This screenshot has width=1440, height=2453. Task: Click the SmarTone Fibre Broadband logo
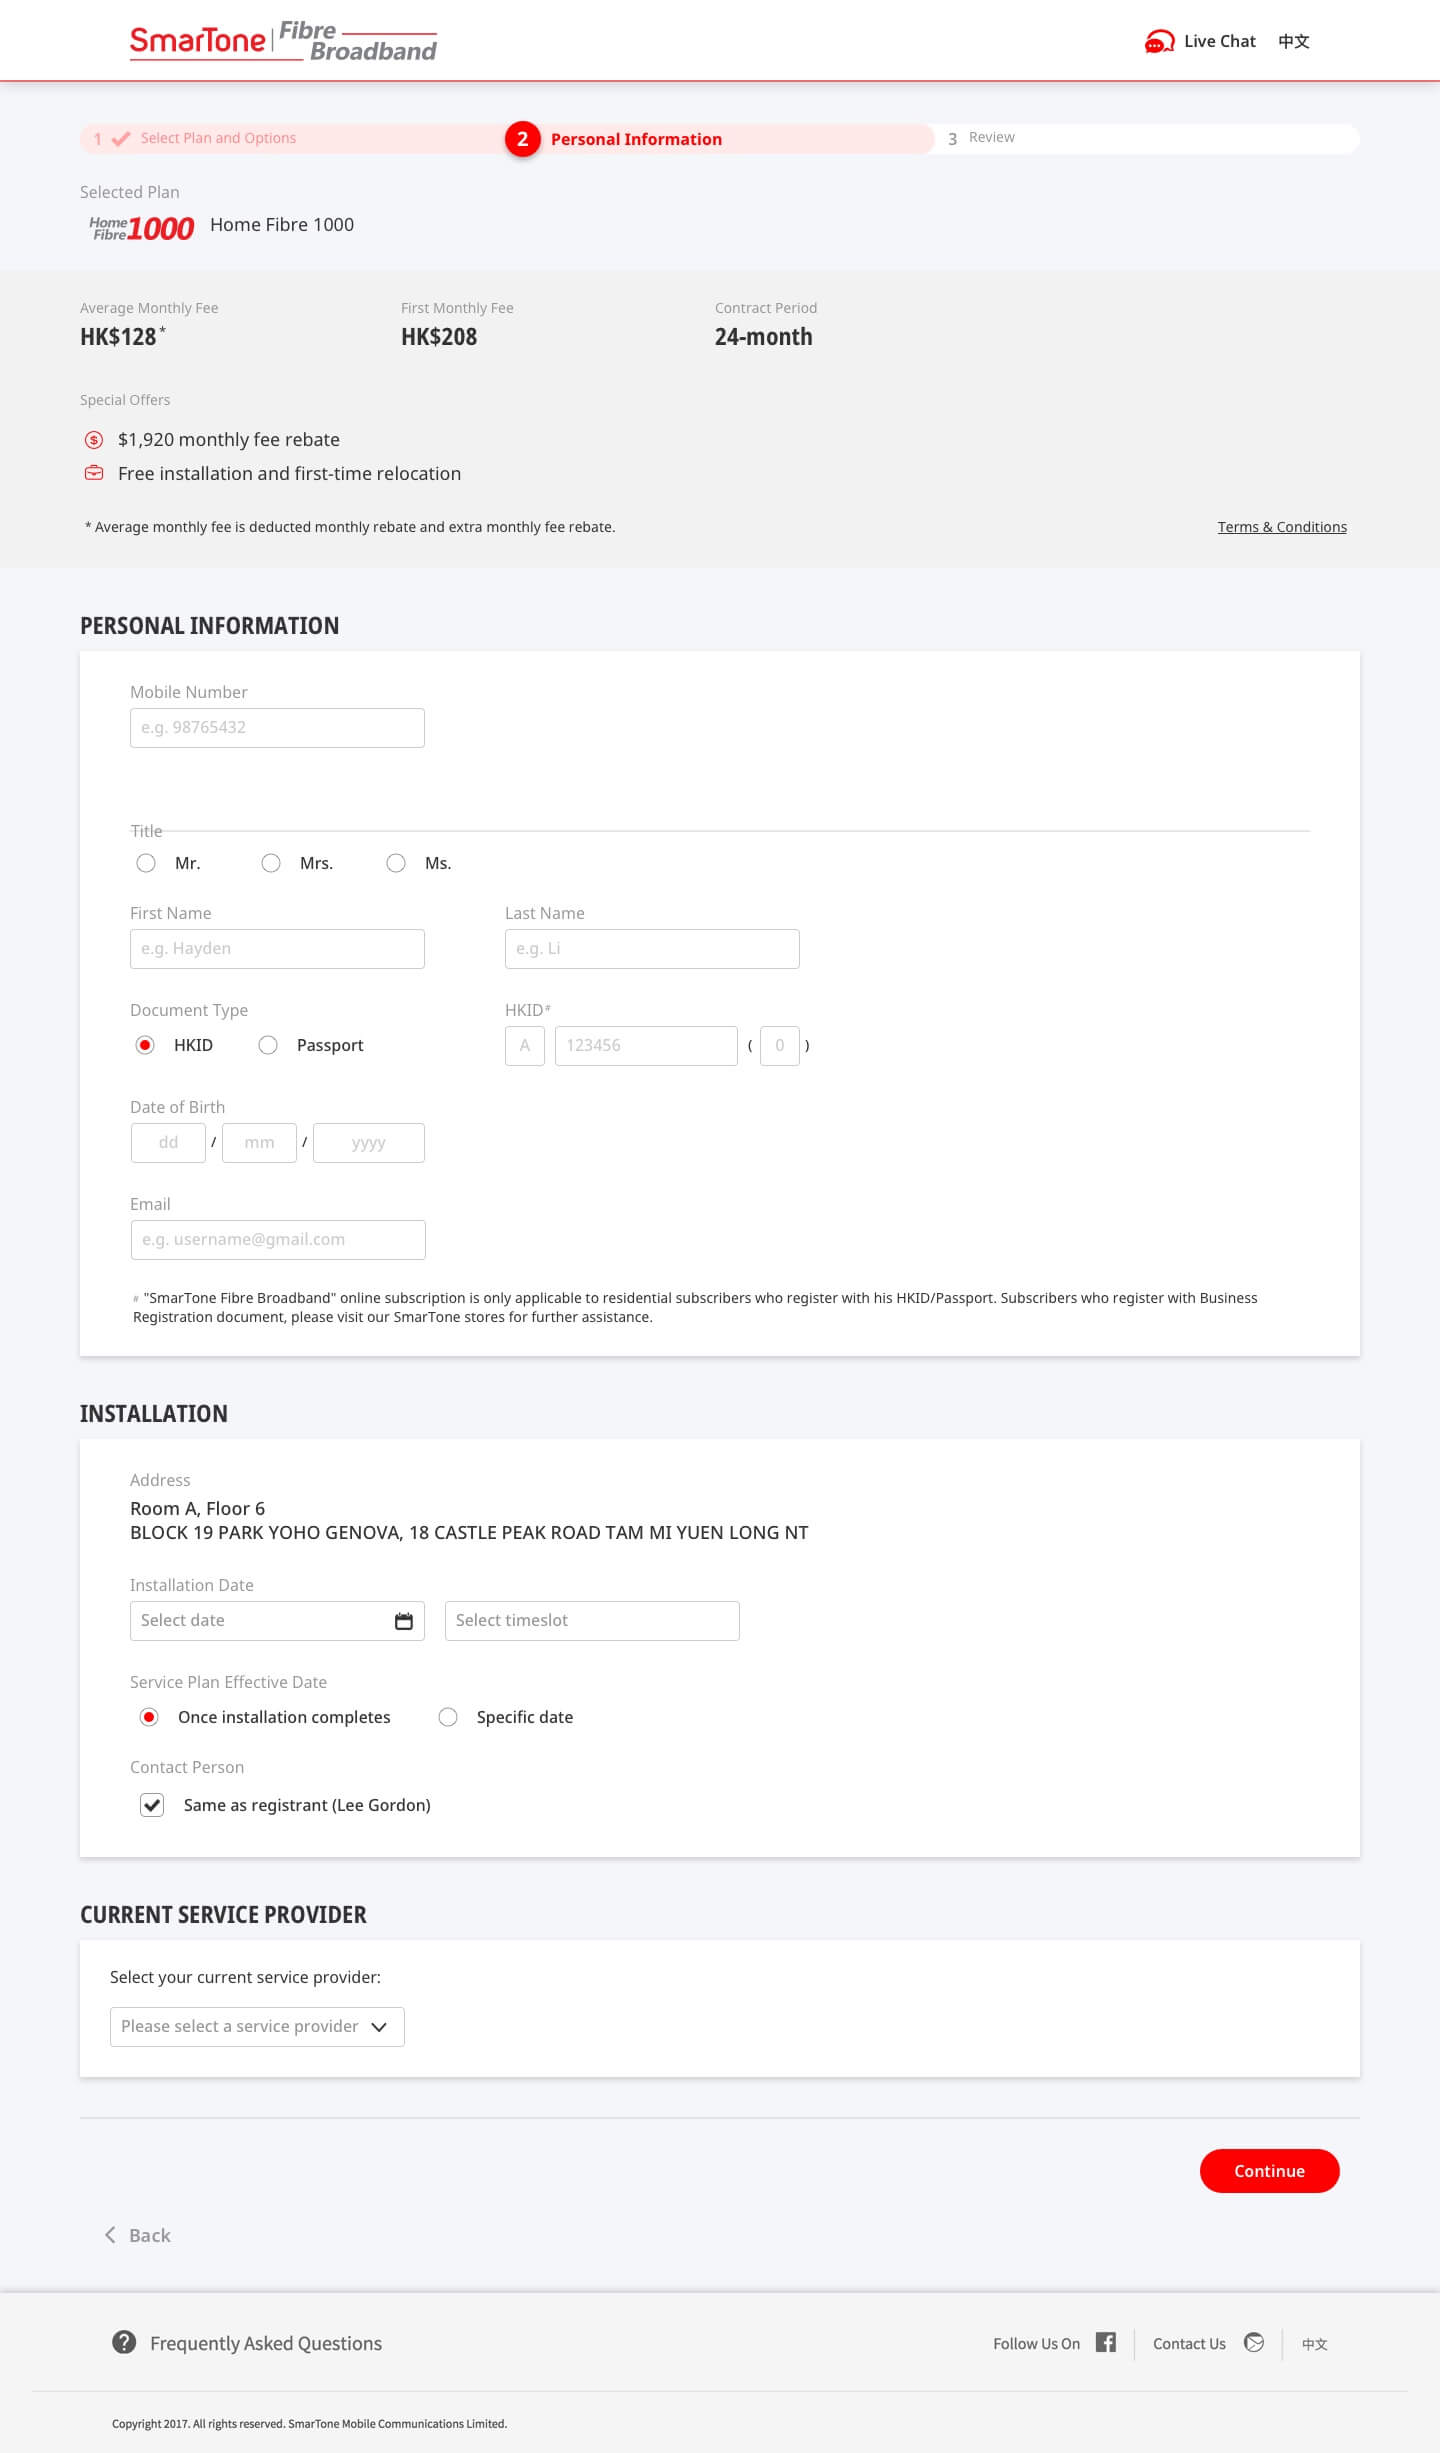[283, 41]
